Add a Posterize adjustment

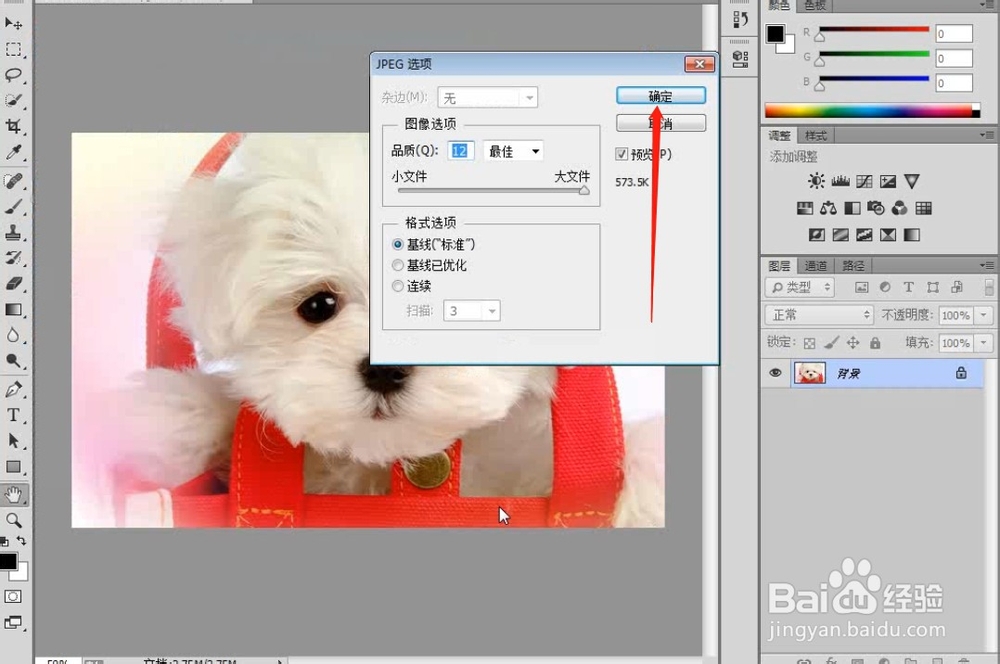tap(841, 235)
